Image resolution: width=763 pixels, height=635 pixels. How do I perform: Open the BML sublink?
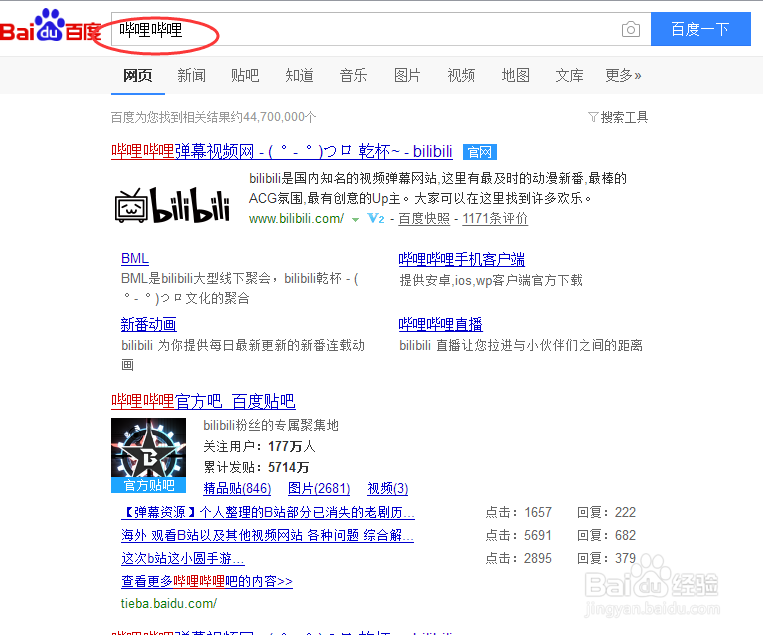pos(135,258)
